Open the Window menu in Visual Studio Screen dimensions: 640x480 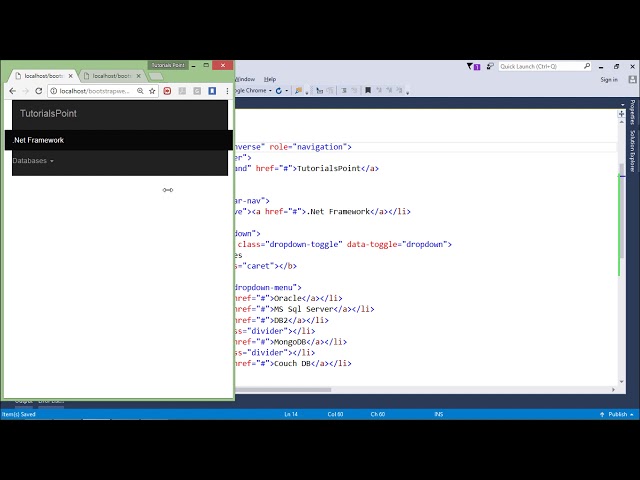click(245, 79)
